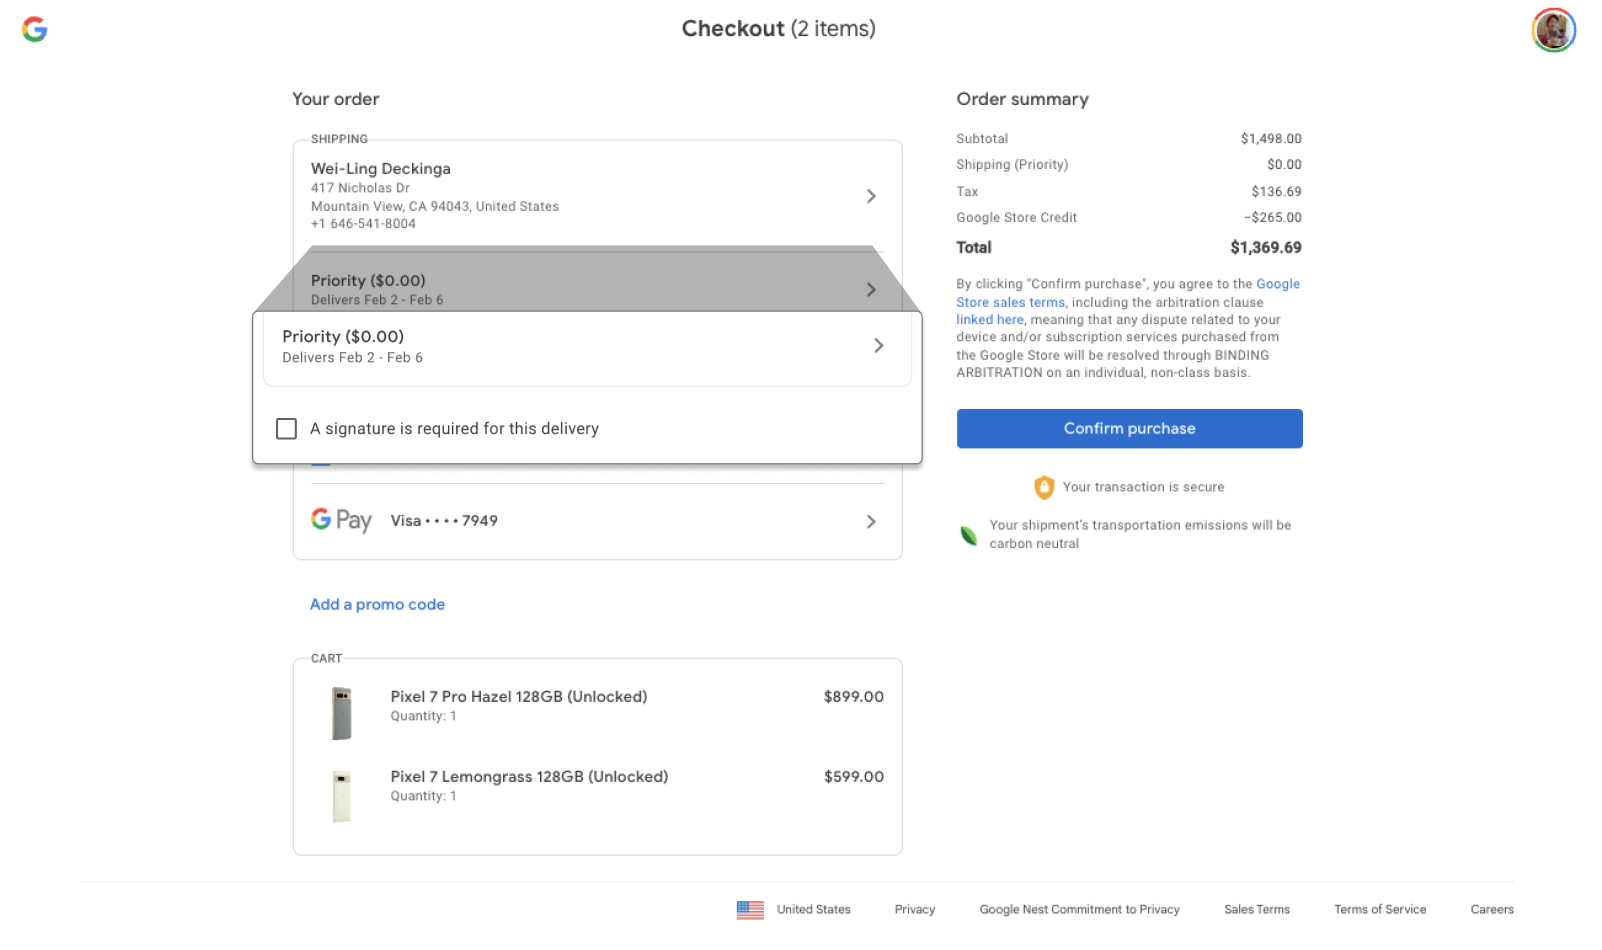Open Terms of Service footer link
1602x950 pixels.
tap(1380, 910)
